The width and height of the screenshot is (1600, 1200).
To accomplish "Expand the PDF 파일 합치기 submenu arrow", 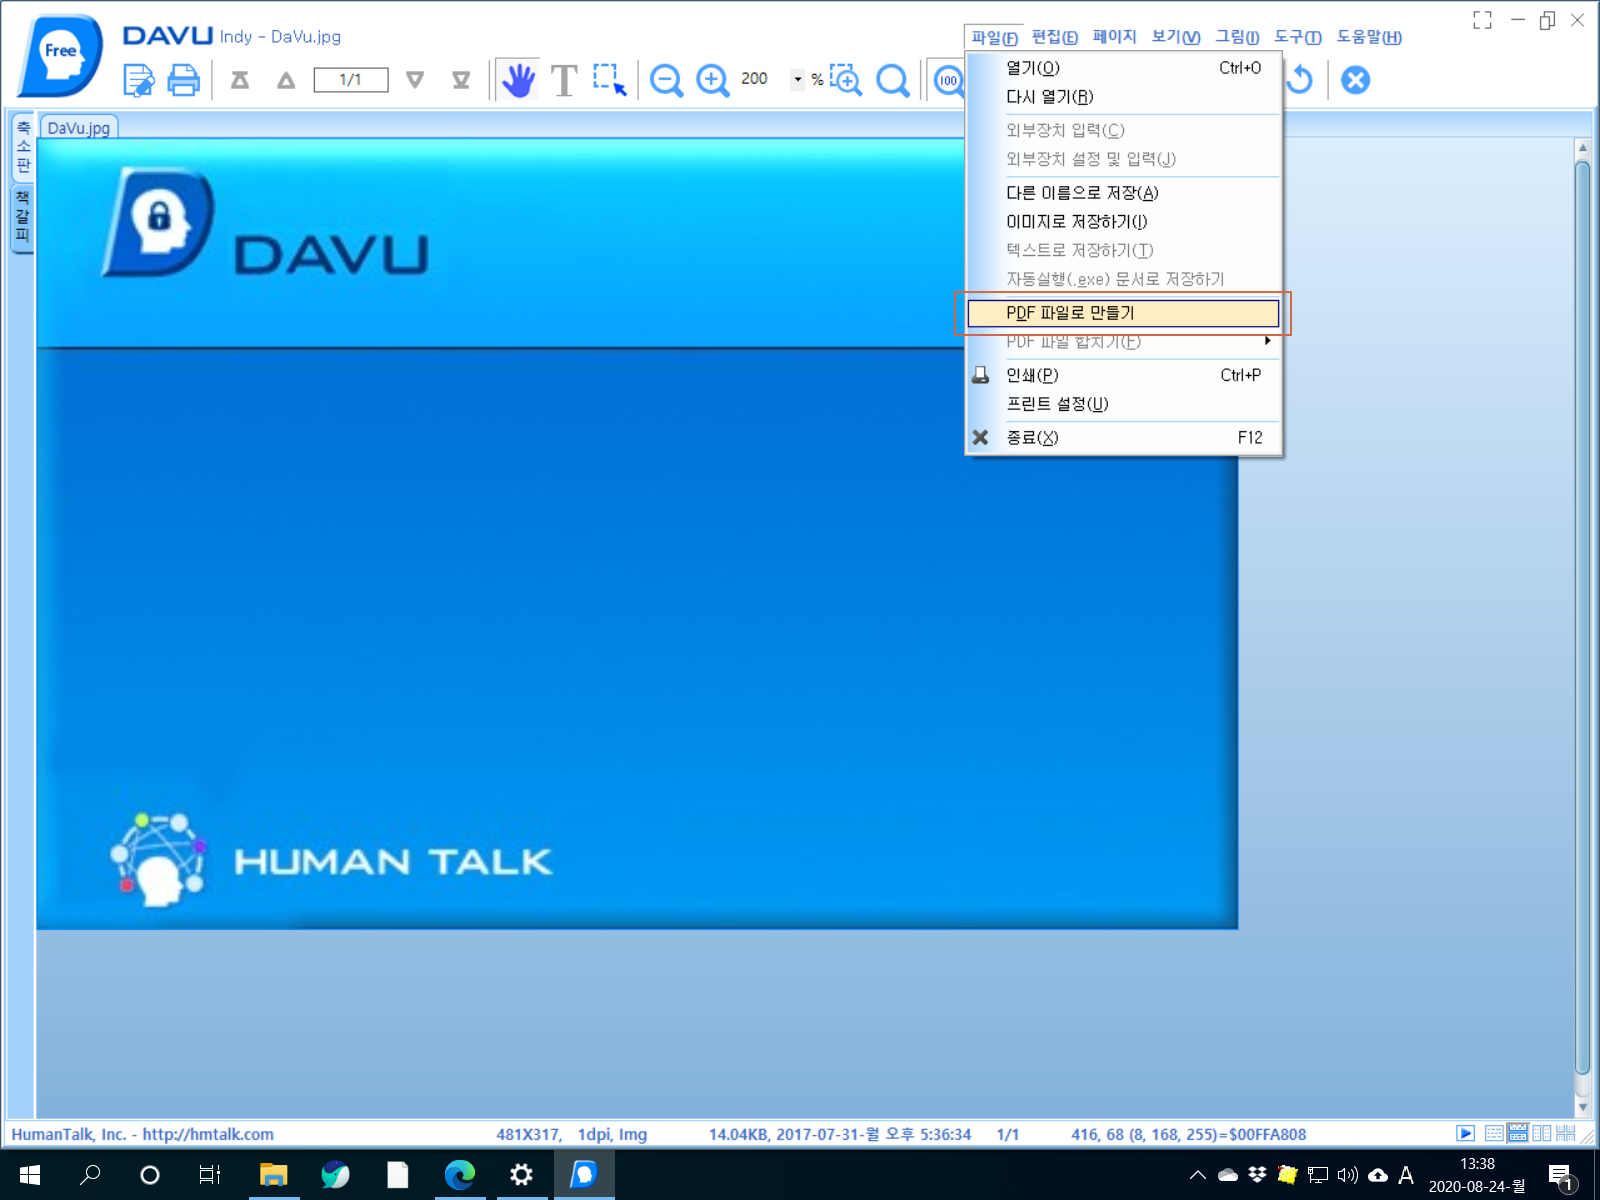I will (1268, 341).
